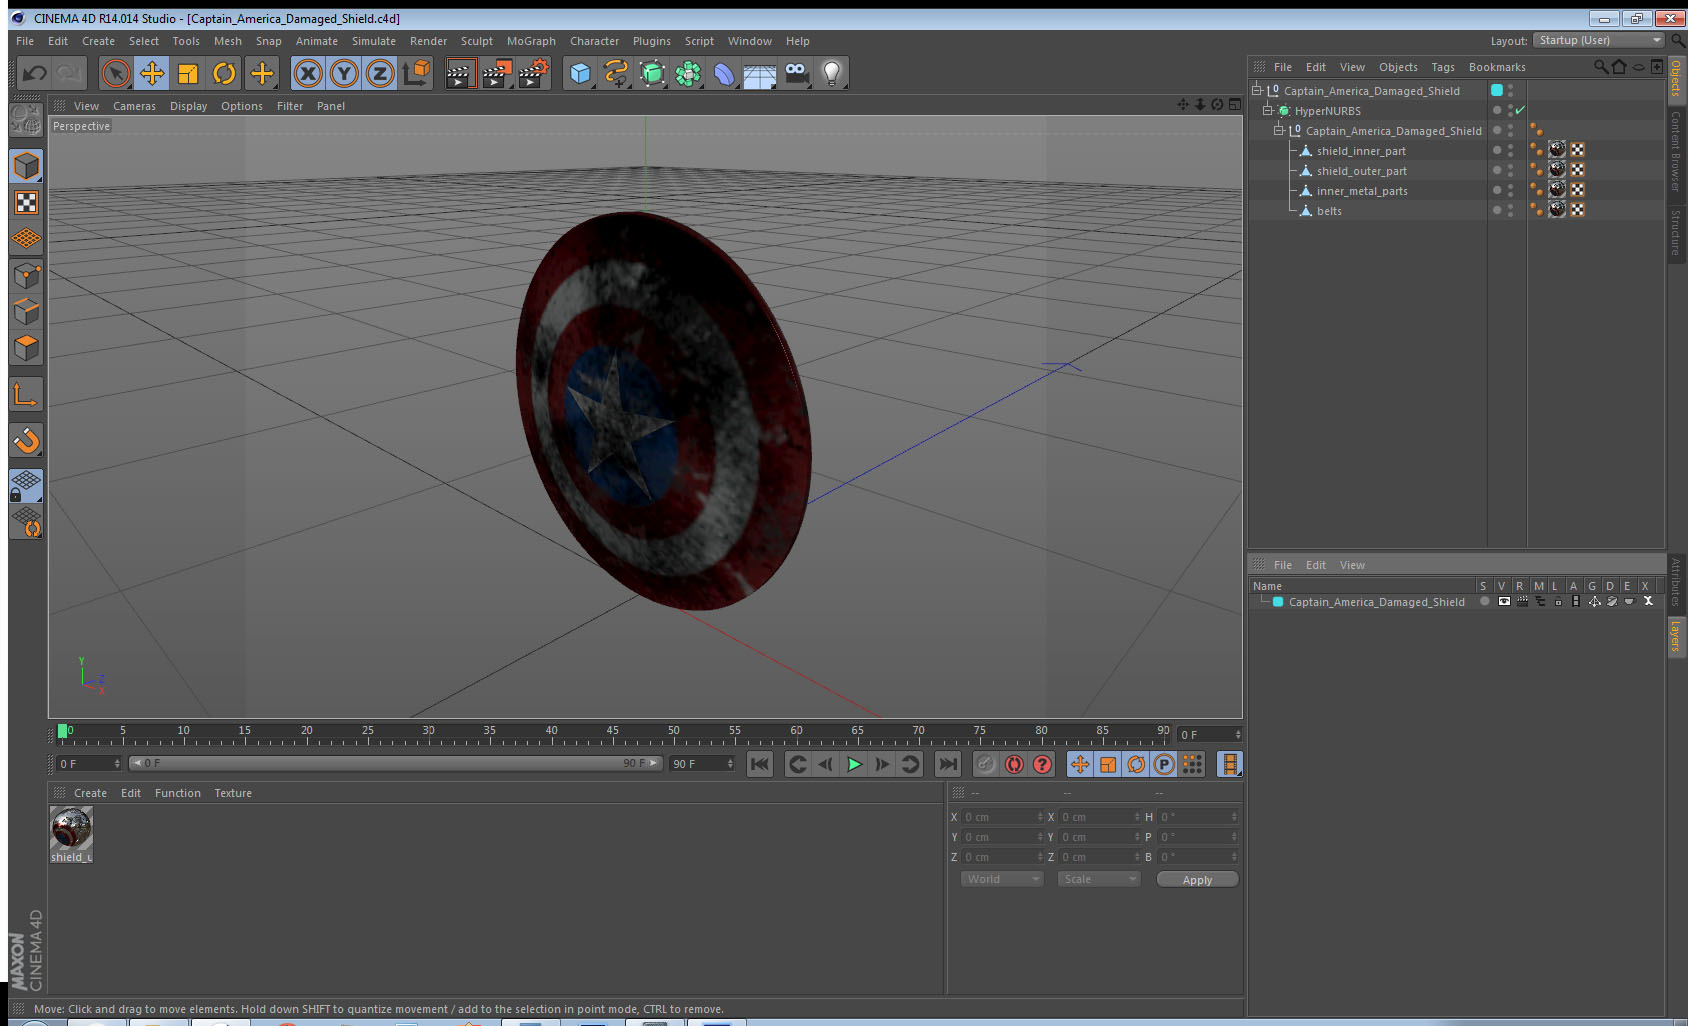Open the MoGraph menu
The width and height of the screenshot is (1688, 1026).
(x=531, y=41)
